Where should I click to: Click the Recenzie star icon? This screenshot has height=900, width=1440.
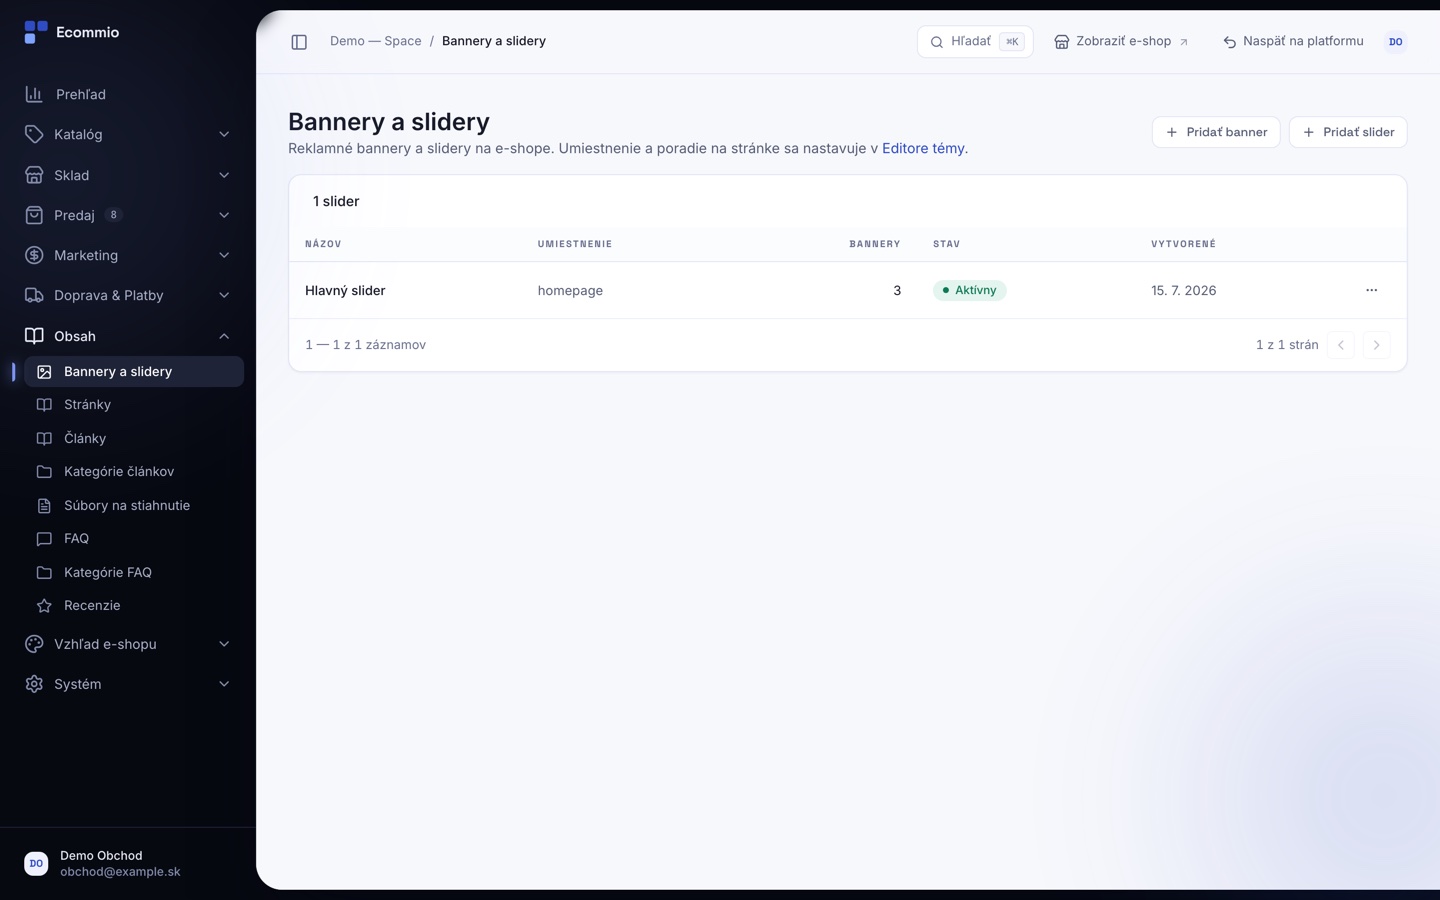(x=44, y=605)
